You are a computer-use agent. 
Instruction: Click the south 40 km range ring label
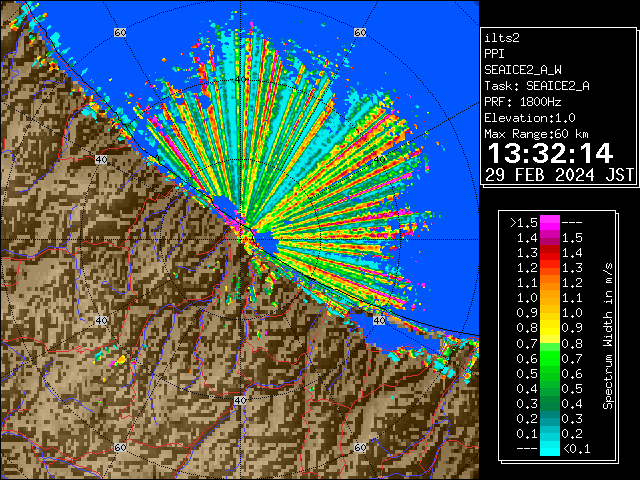[240, 400]
